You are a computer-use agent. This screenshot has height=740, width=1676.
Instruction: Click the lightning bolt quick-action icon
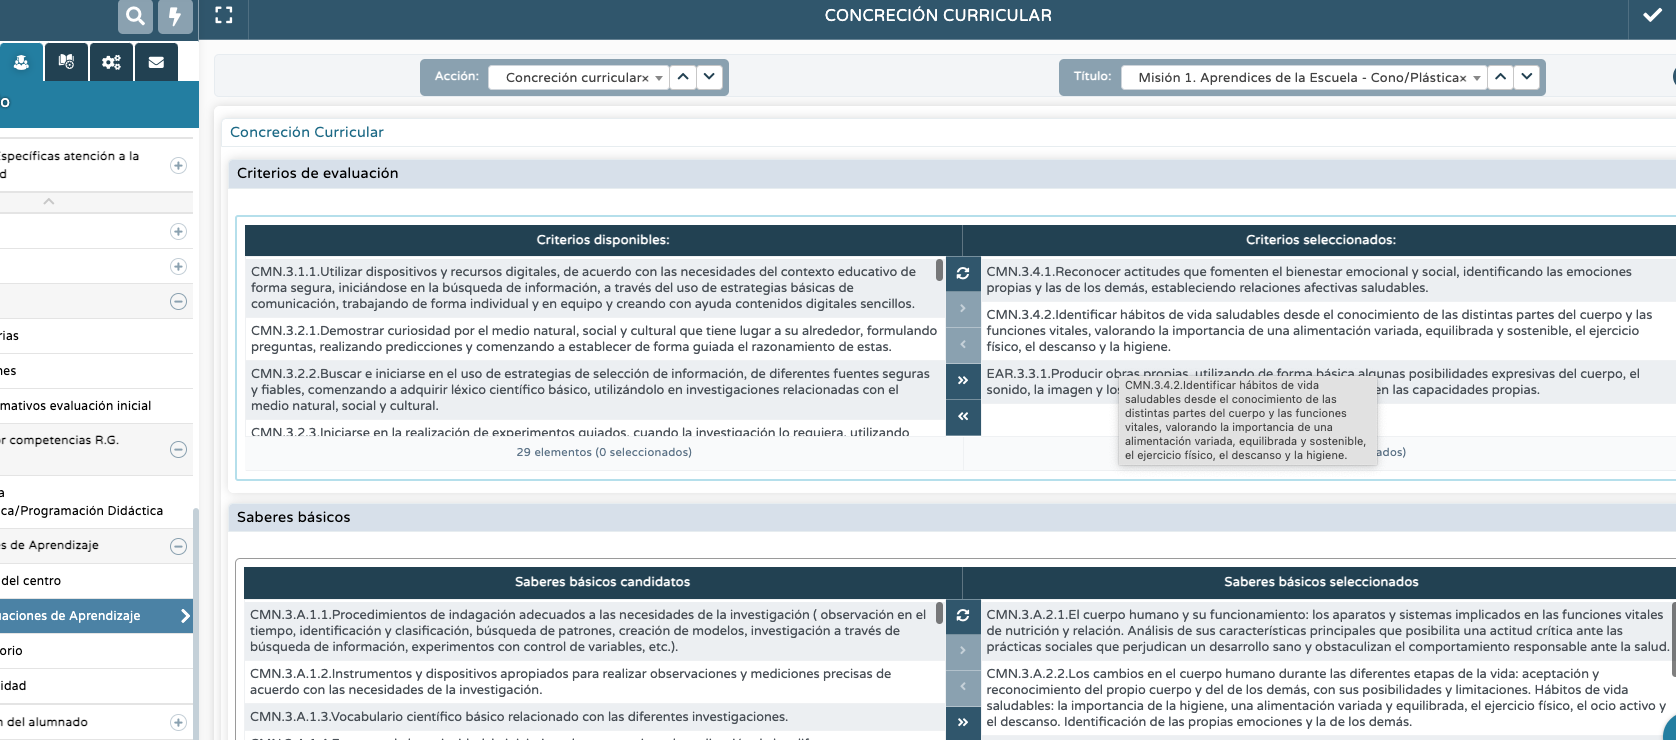coord(175,16)
